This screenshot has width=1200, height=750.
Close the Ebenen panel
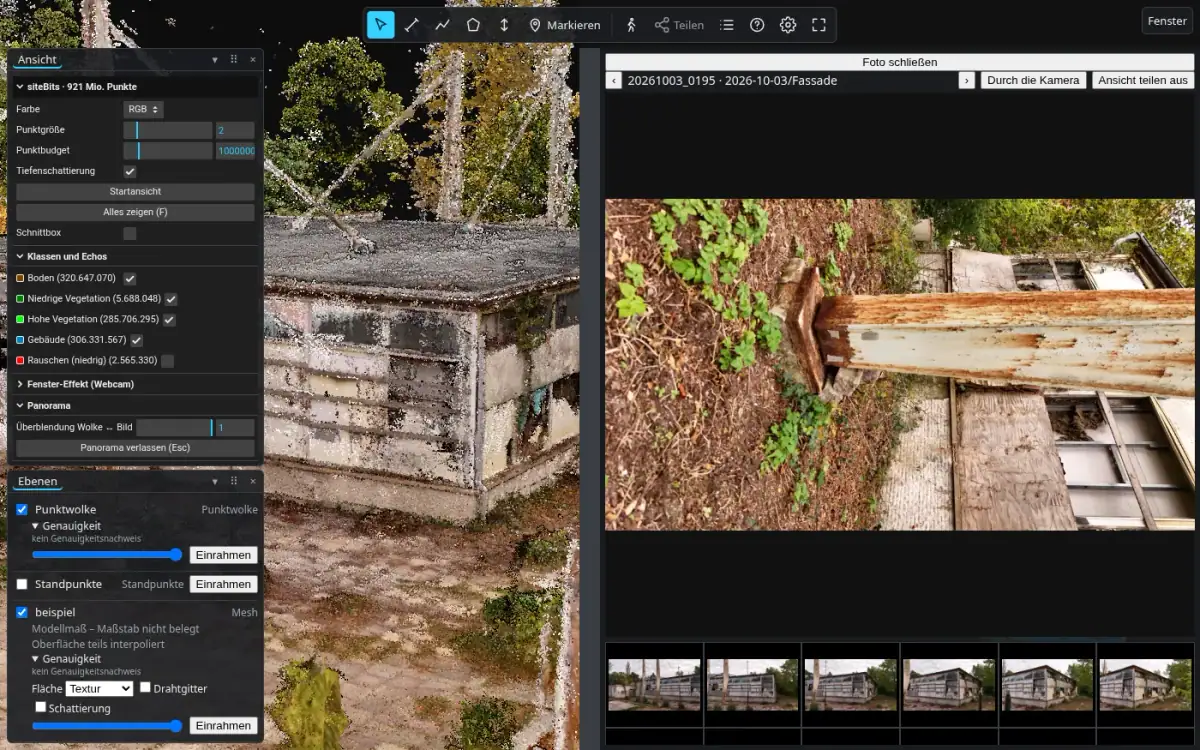[x=253, y=481]
